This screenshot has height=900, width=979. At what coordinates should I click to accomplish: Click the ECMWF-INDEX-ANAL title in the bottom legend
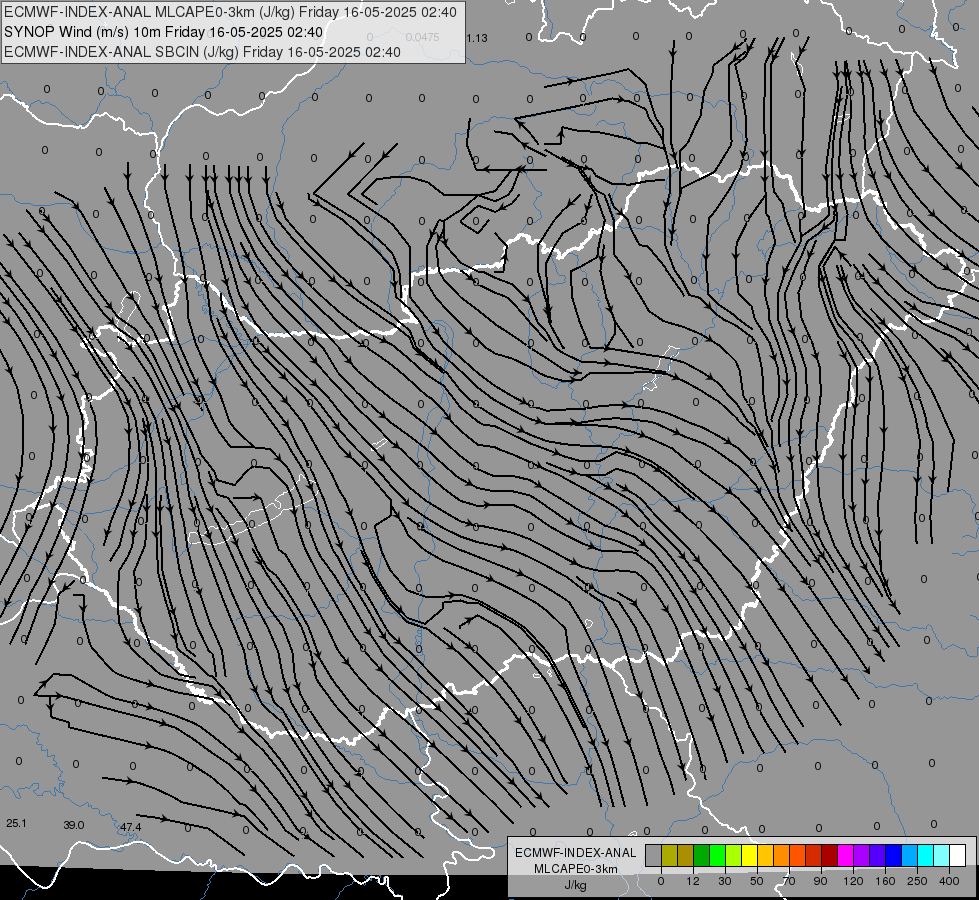(x=576, y=853)
